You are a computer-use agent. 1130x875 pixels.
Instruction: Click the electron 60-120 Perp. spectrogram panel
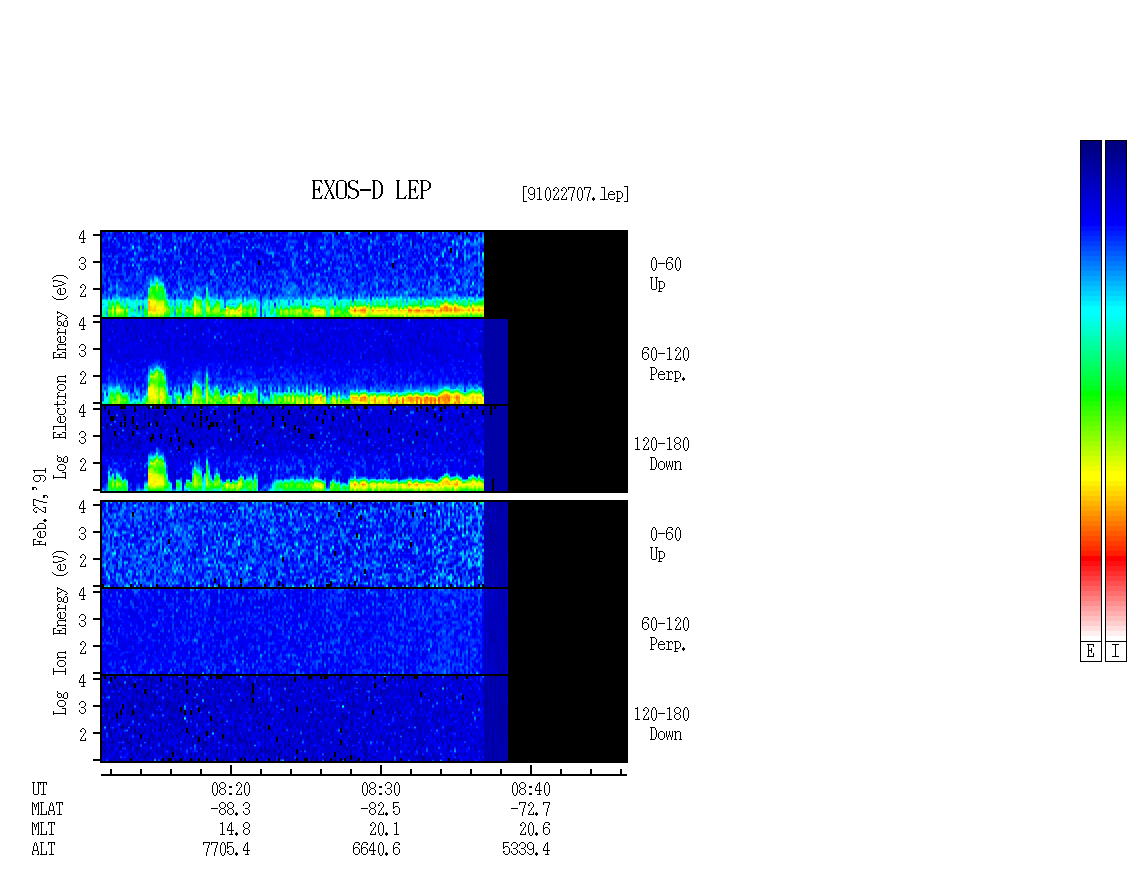[x=364, y=362]
